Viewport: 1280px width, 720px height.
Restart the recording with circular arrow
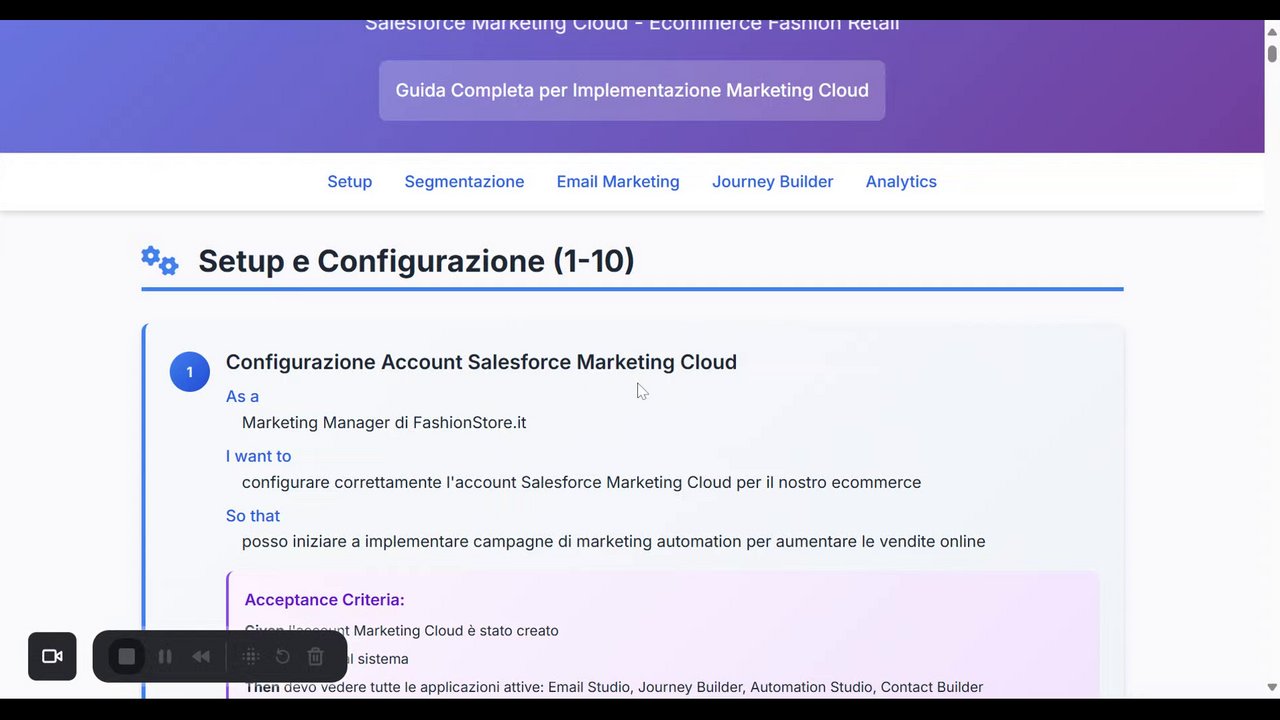(x=283, y=657)
